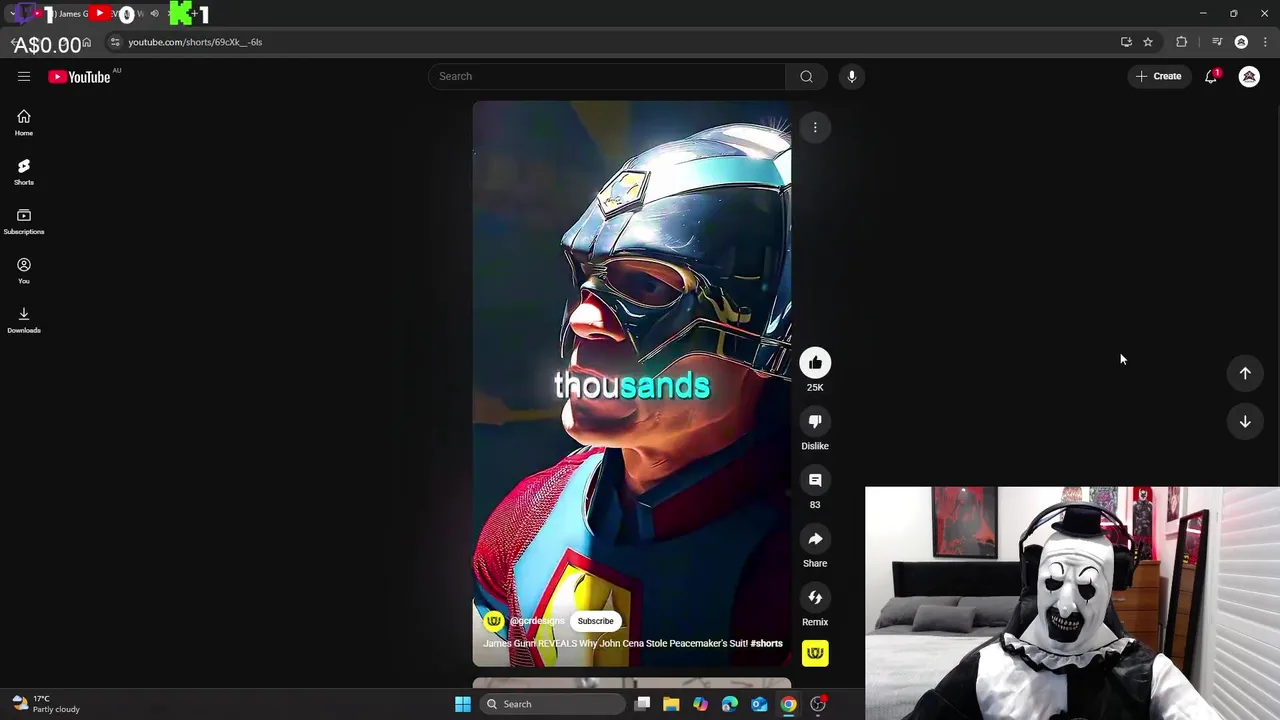Screen dimensions: 1280x720
Task: Dislike the Short with thumbs down
Action: click(x=815, y=422)
